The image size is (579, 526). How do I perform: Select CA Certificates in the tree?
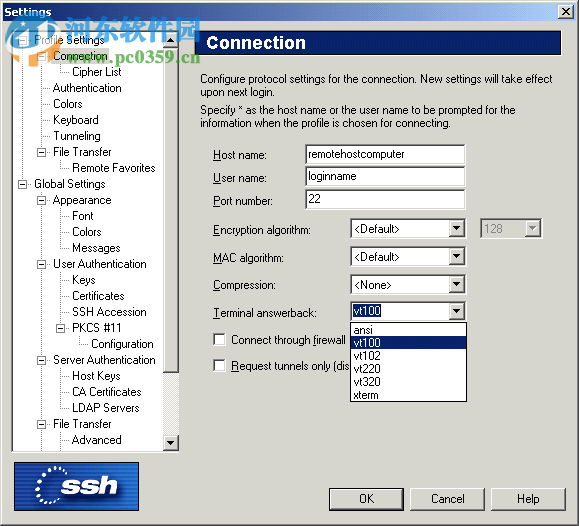click(x=107, y=392)
